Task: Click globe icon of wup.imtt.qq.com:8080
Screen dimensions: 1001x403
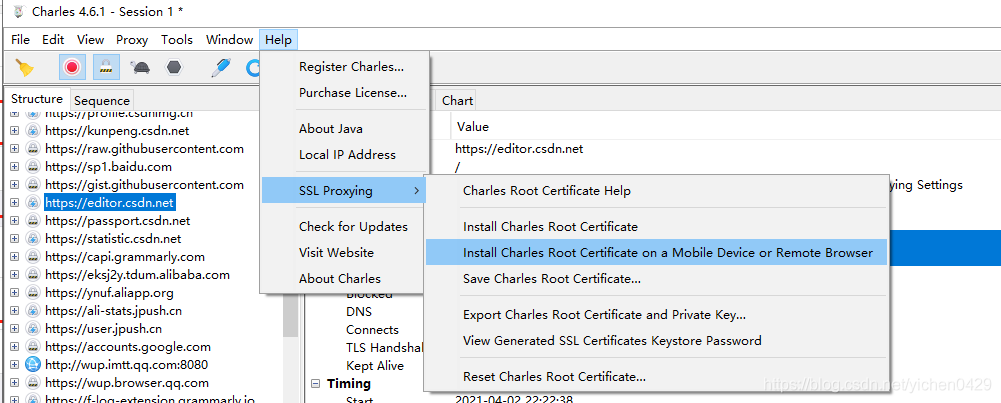Action: click(x=32, y=365)
